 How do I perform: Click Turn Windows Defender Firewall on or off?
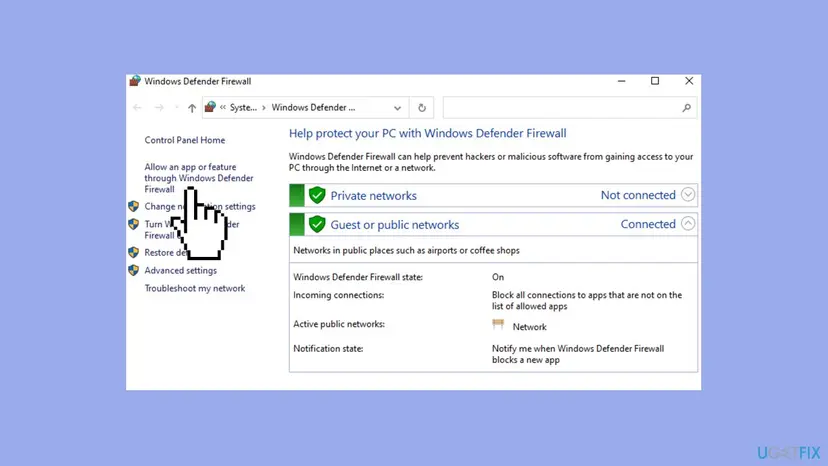(x=192, y=230)
